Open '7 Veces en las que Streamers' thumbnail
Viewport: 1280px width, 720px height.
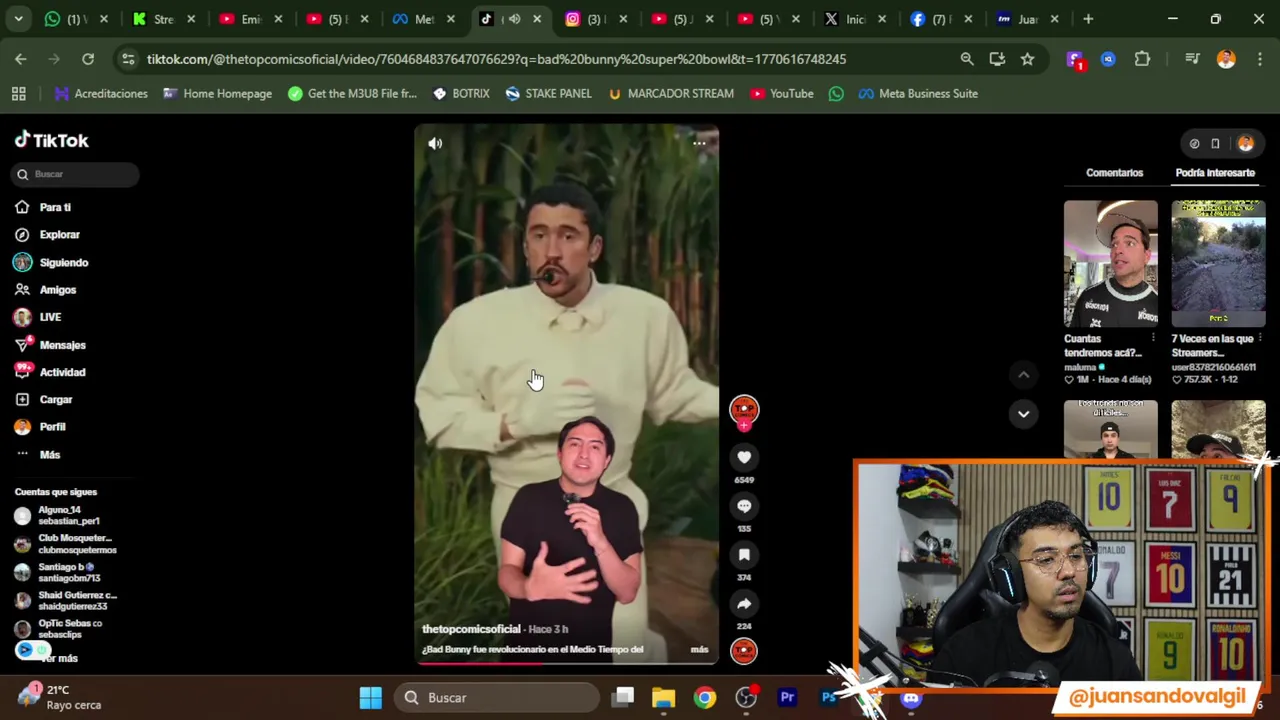1218,264
